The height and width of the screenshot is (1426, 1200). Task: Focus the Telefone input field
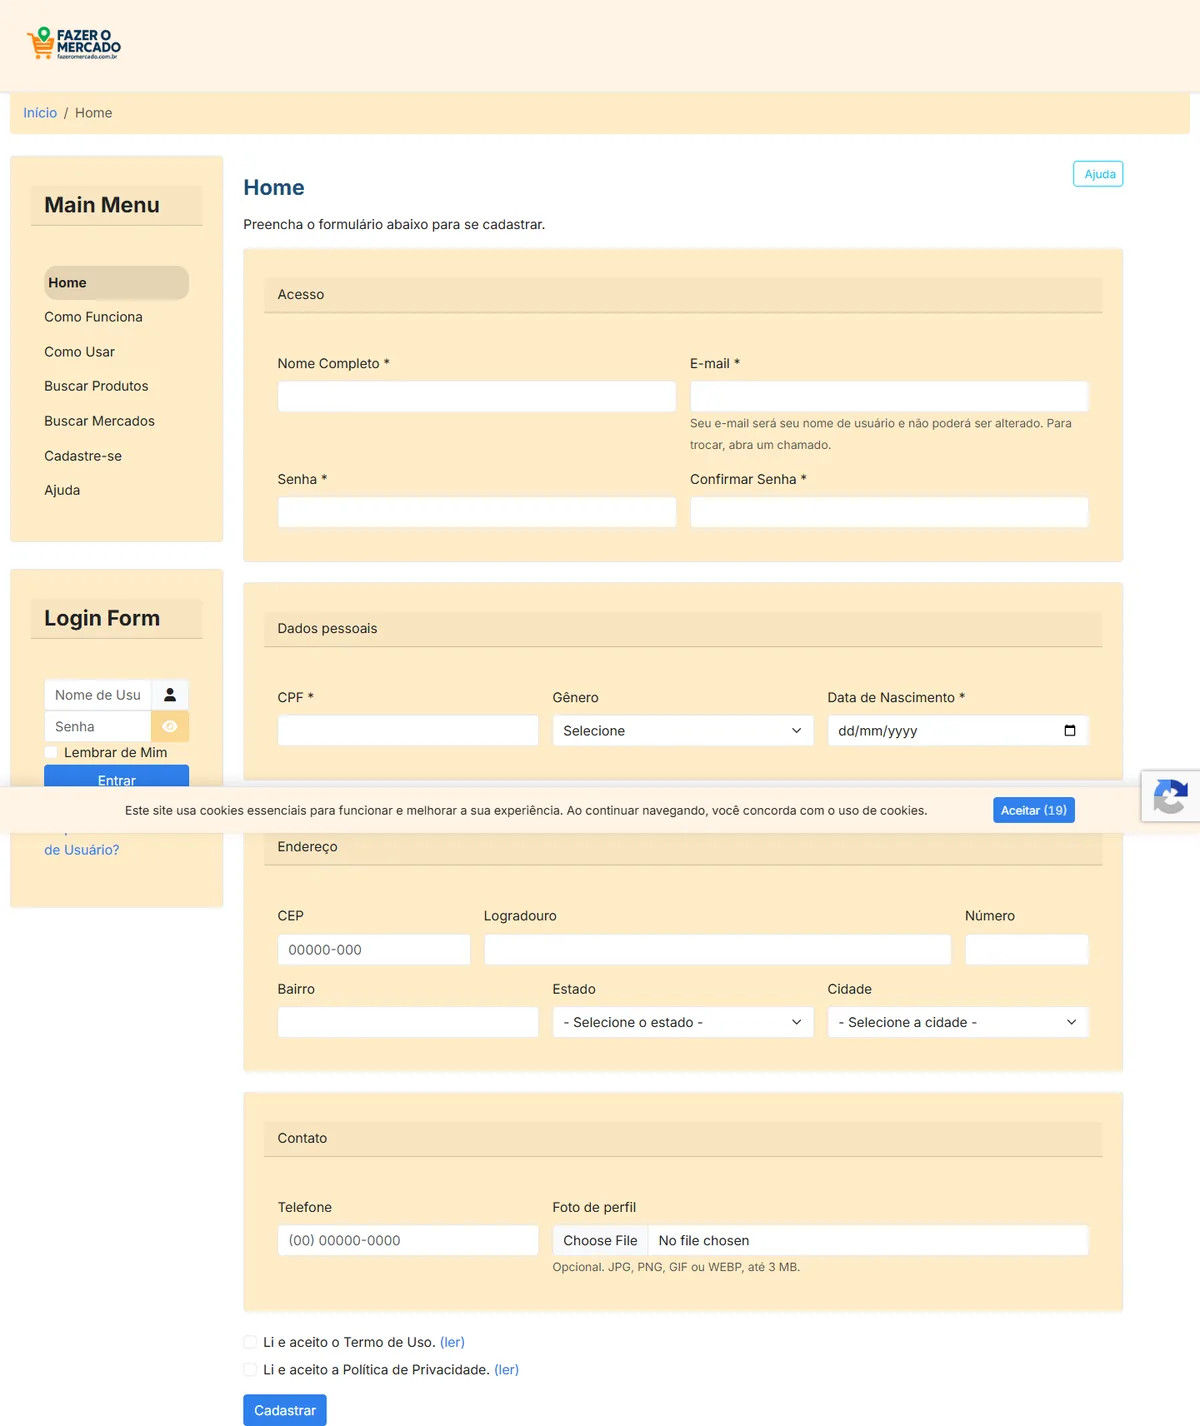[x=408, y=1240]
